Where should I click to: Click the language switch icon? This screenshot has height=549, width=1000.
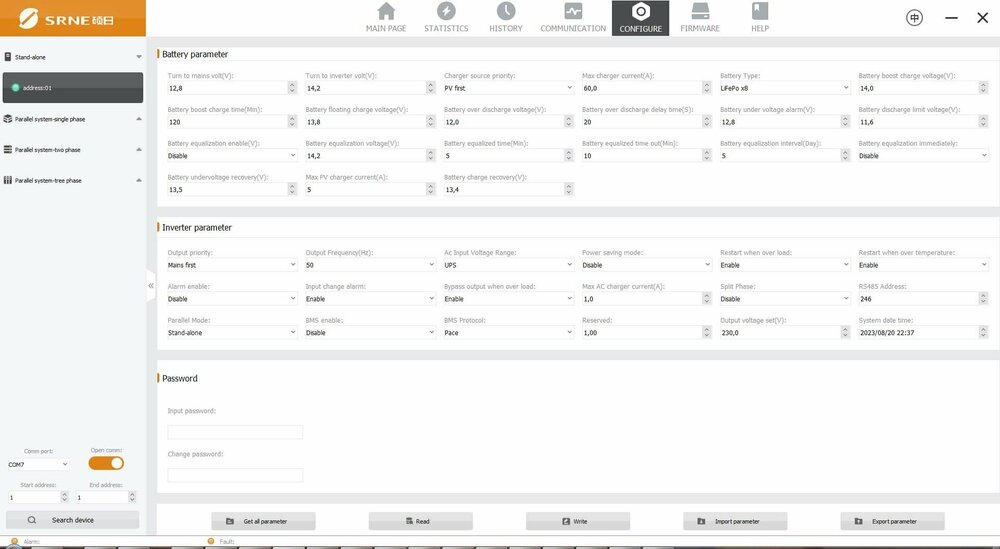point(915,18)
